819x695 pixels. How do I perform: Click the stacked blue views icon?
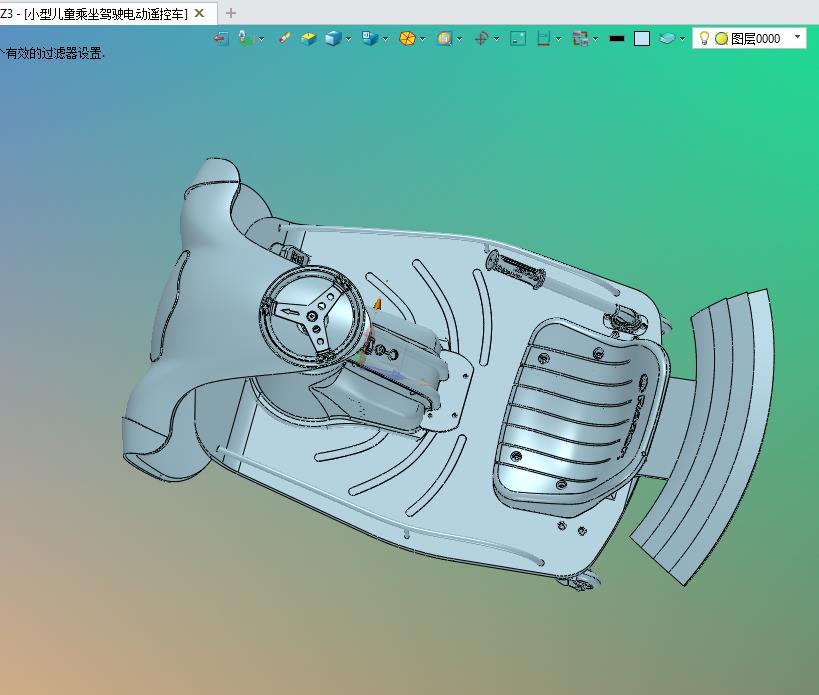[x=370, y=39]
